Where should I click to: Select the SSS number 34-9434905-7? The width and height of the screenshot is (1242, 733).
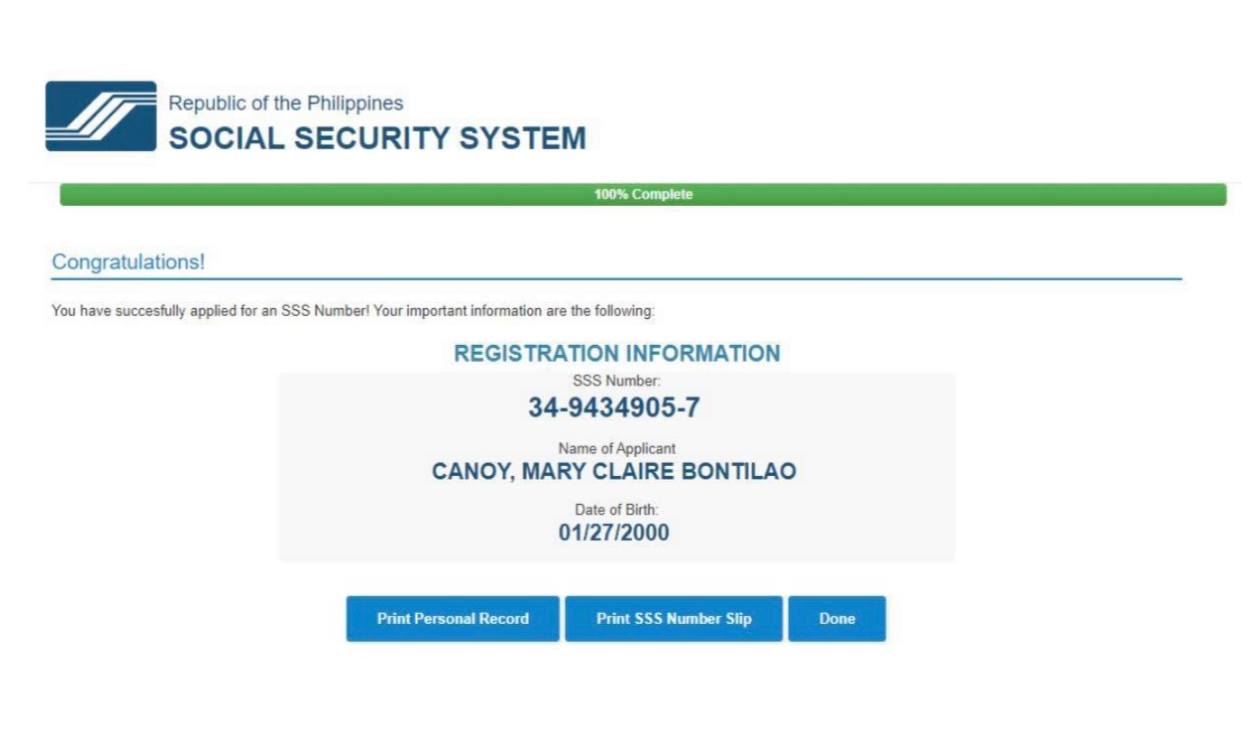click(614, 407)
